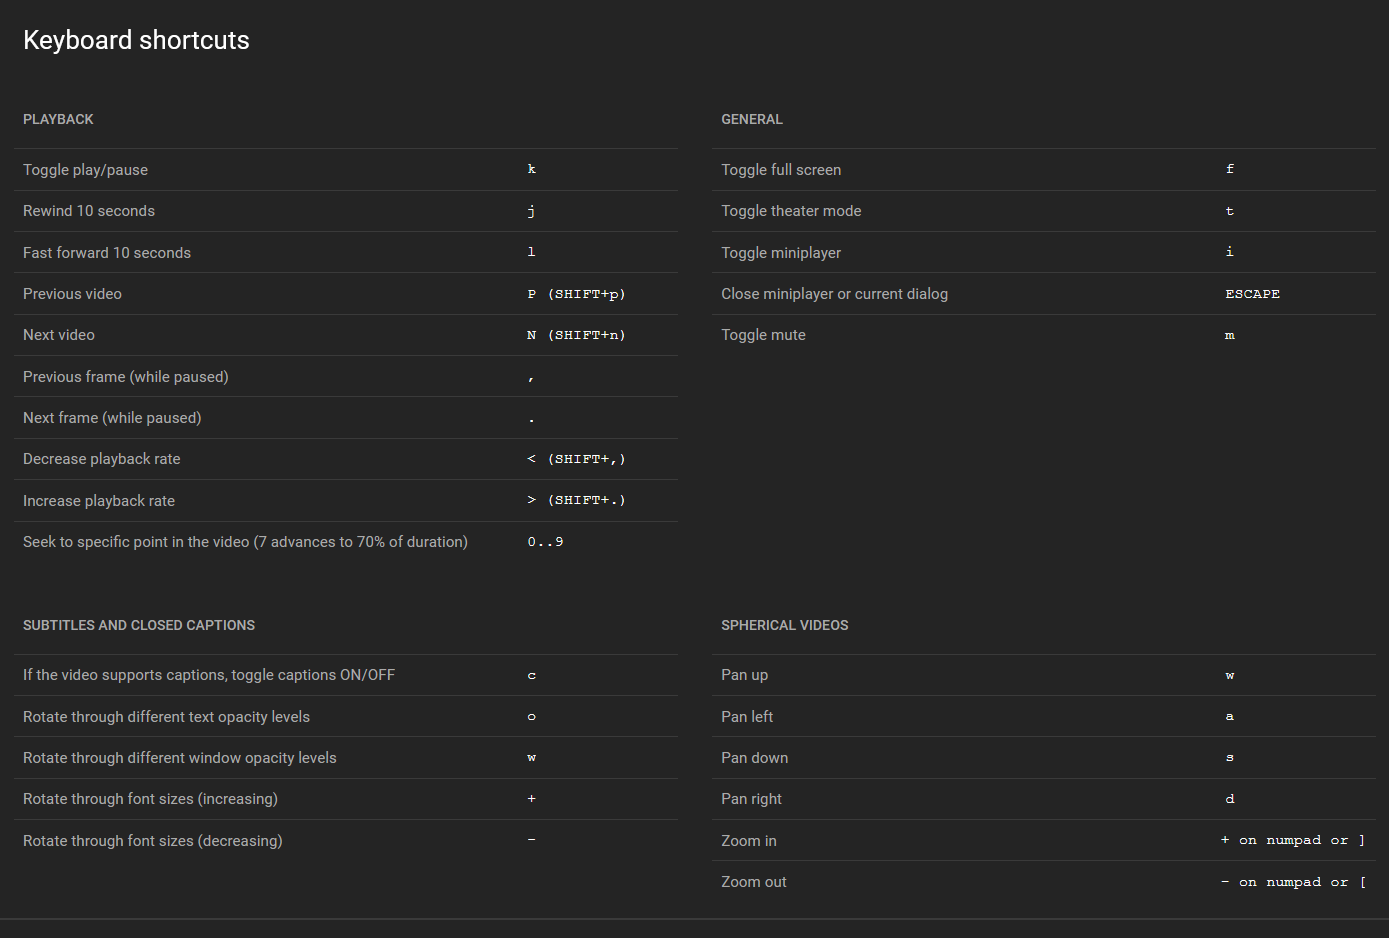This screenshot has width=1389, height=938.
Task: Select Rotate through font sizes (increasing) entry
Action: click(x=150, y=799)
